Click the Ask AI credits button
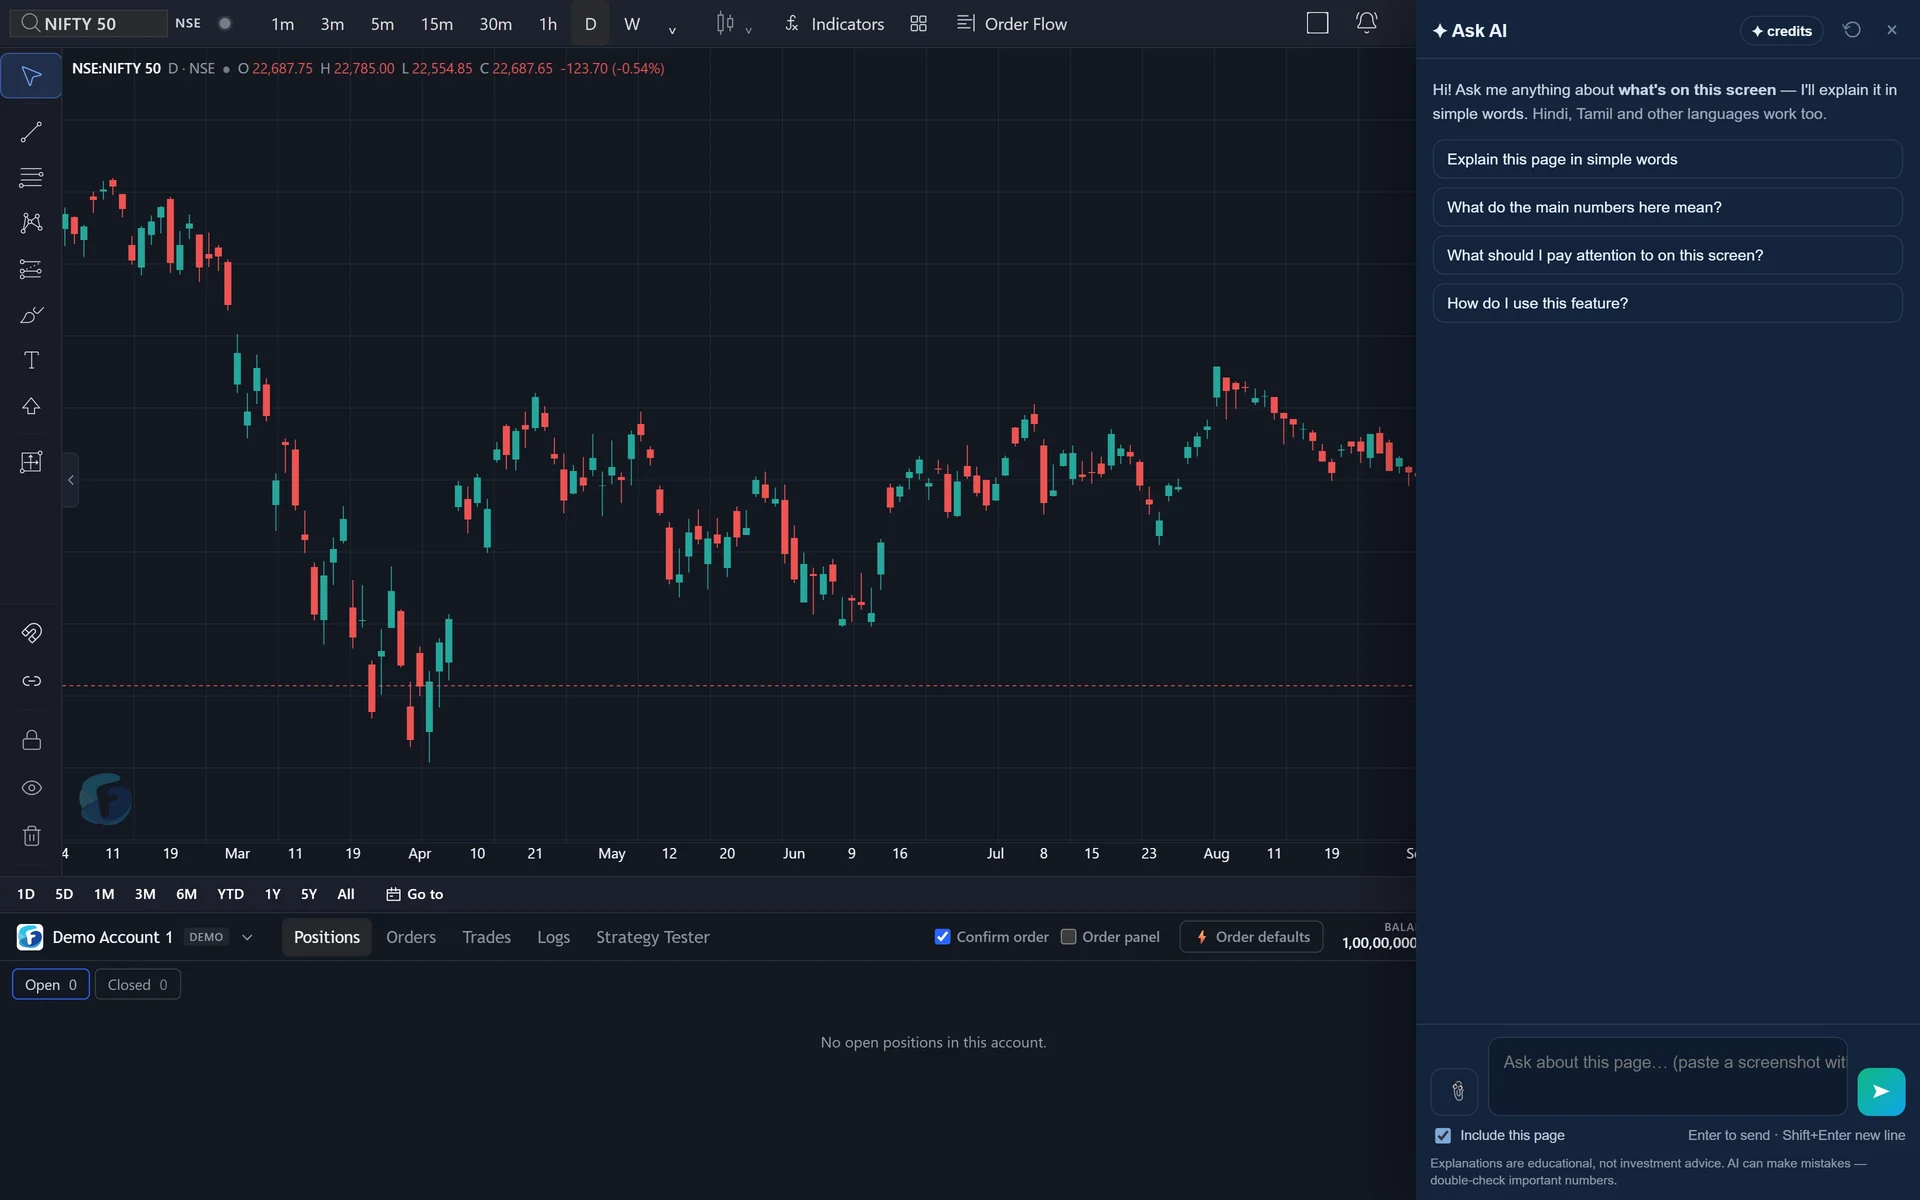 click(1781, 31)
